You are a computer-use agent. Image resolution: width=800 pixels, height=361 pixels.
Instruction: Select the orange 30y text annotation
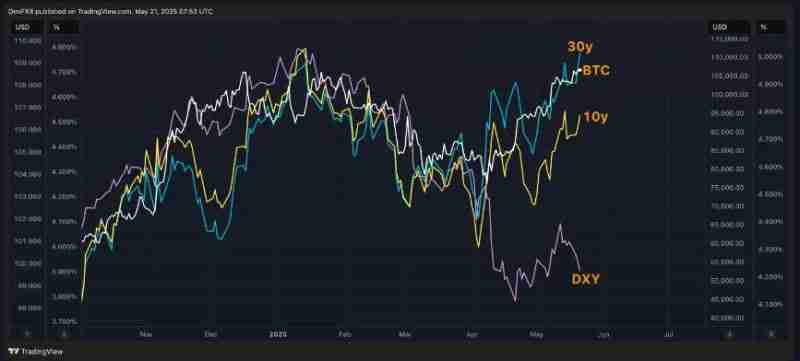point(580,47)
